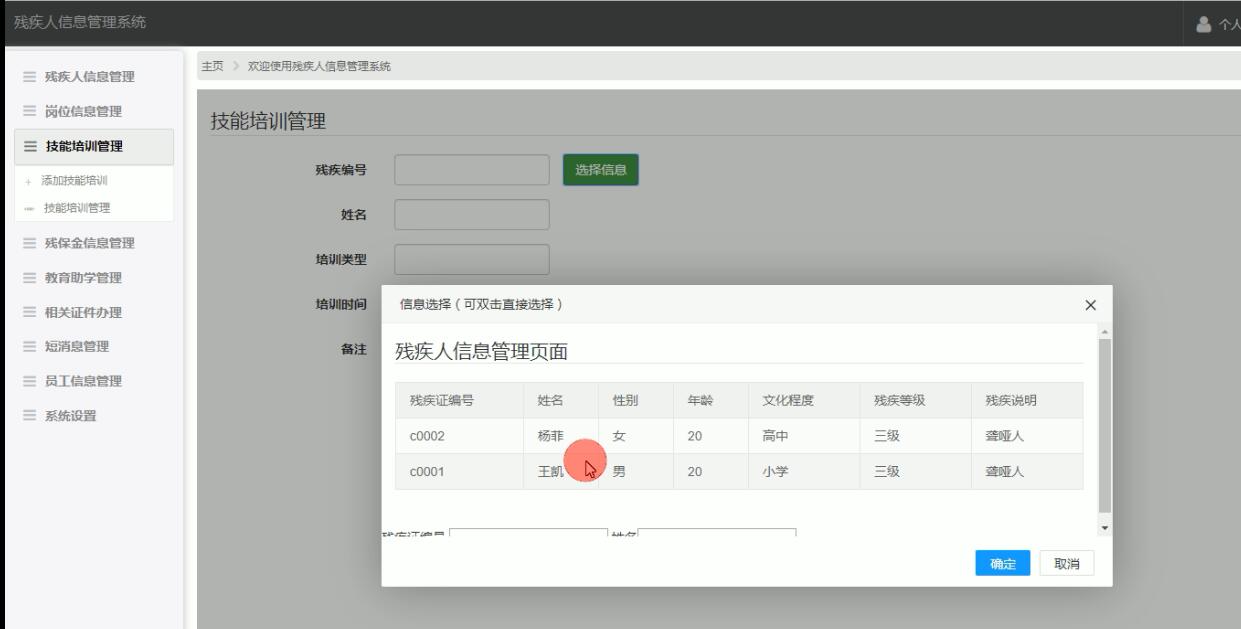
Task: Click the dialog scrollbar down arrow
Action: (x=1105, y=528)
